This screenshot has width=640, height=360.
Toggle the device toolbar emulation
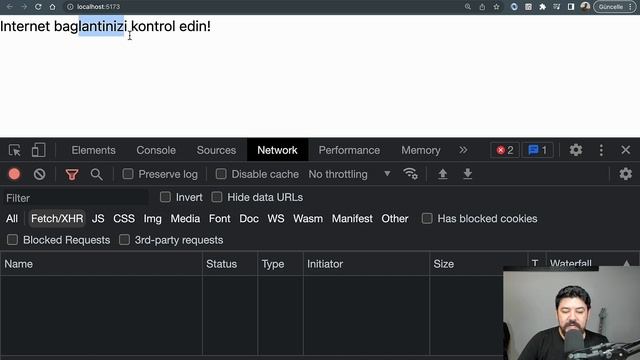(x=38, y=150)
